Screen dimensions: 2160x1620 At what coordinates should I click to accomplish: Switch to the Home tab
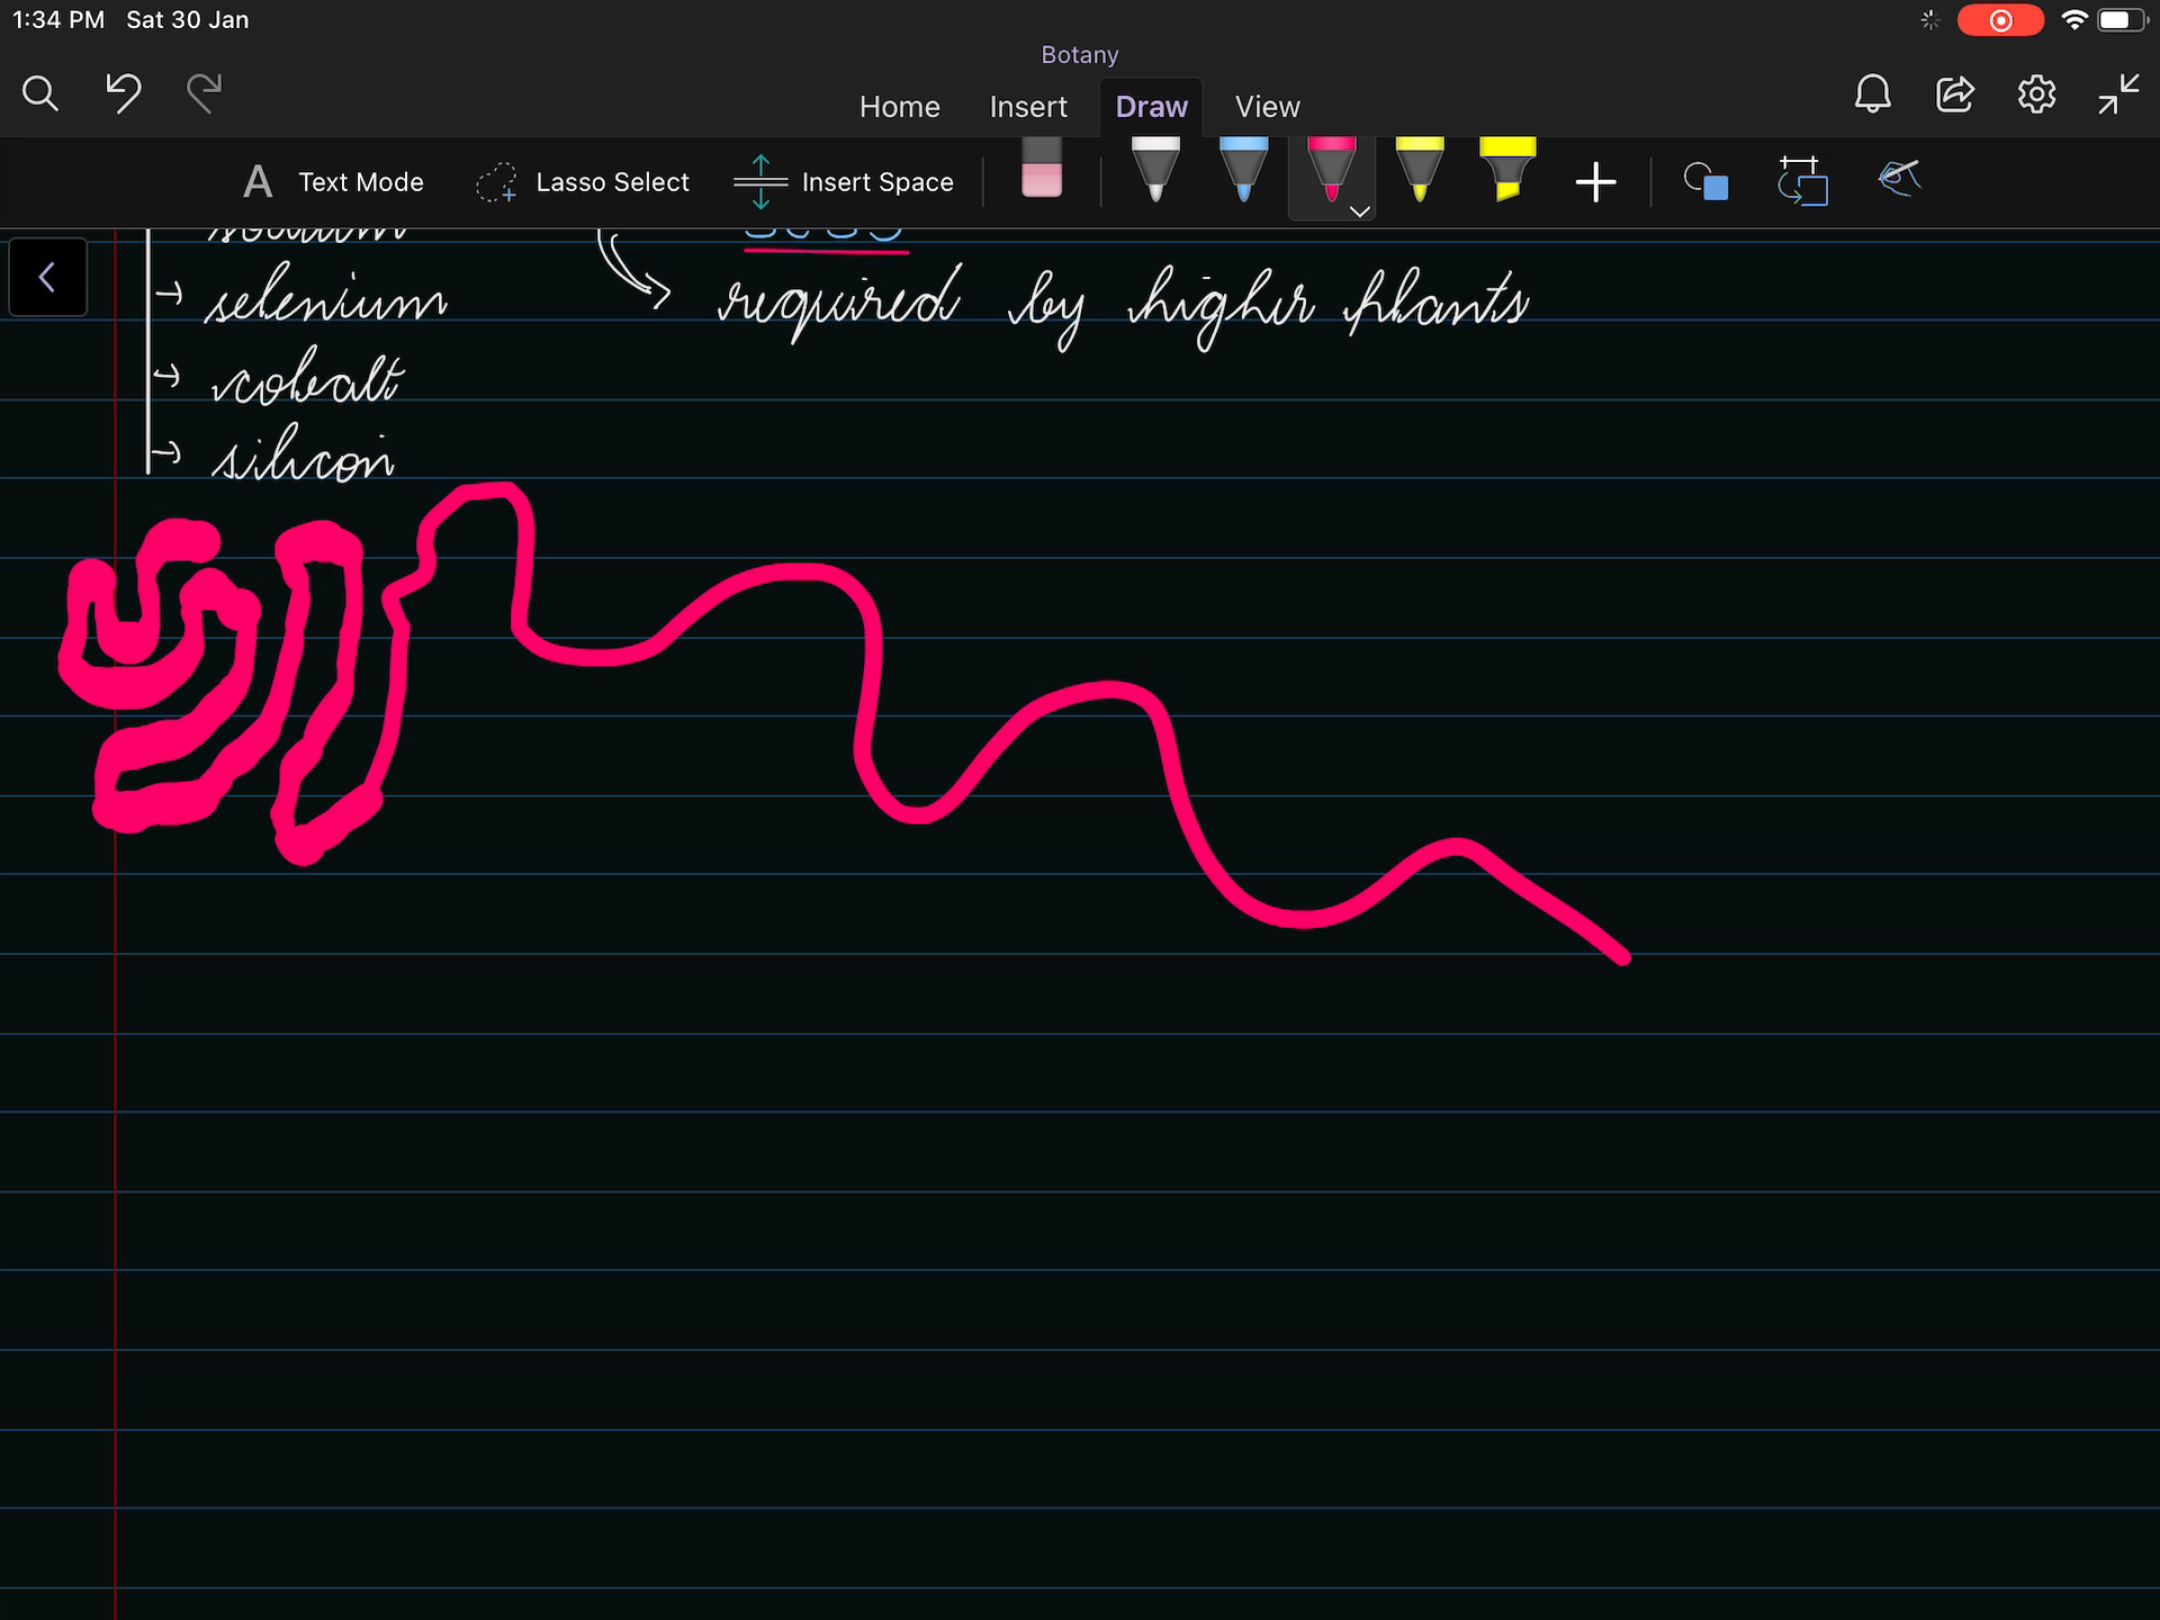899,107
